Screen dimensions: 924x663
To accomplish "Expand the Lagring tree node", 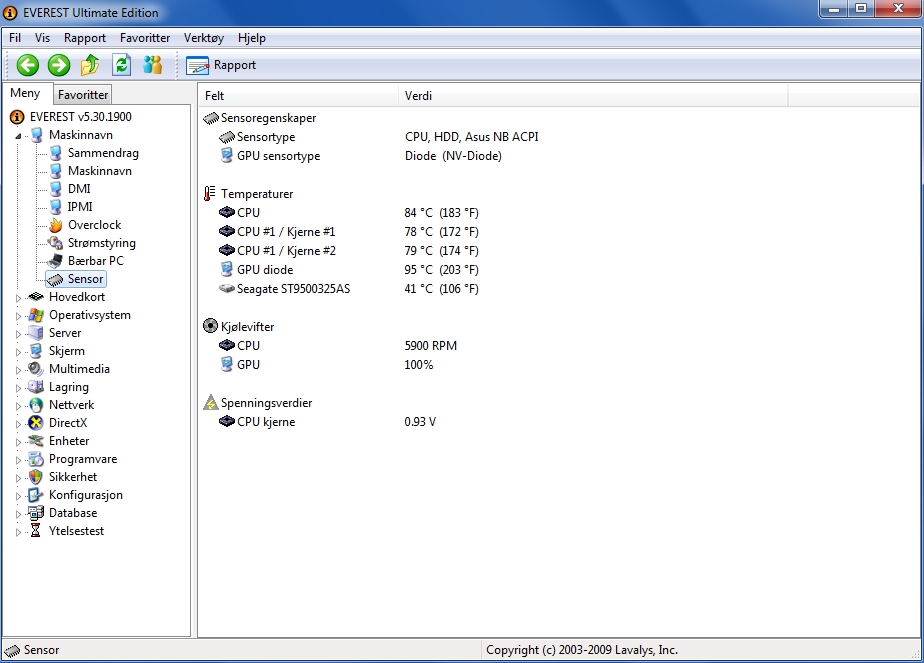I will click(18, 388).
